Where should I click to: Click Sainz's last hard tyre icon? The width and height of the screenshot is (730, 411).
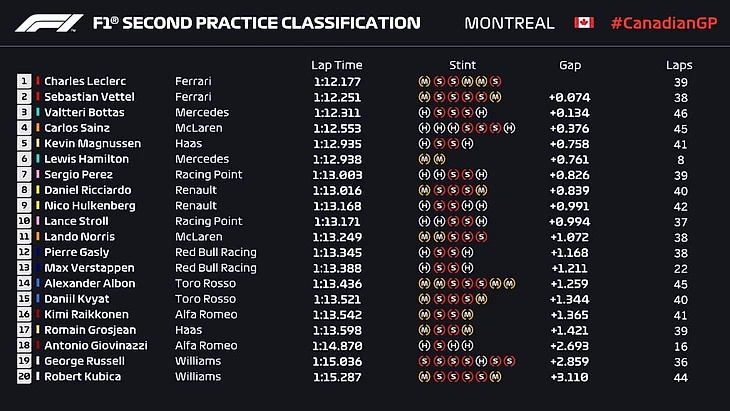click(x=509, y=128)
